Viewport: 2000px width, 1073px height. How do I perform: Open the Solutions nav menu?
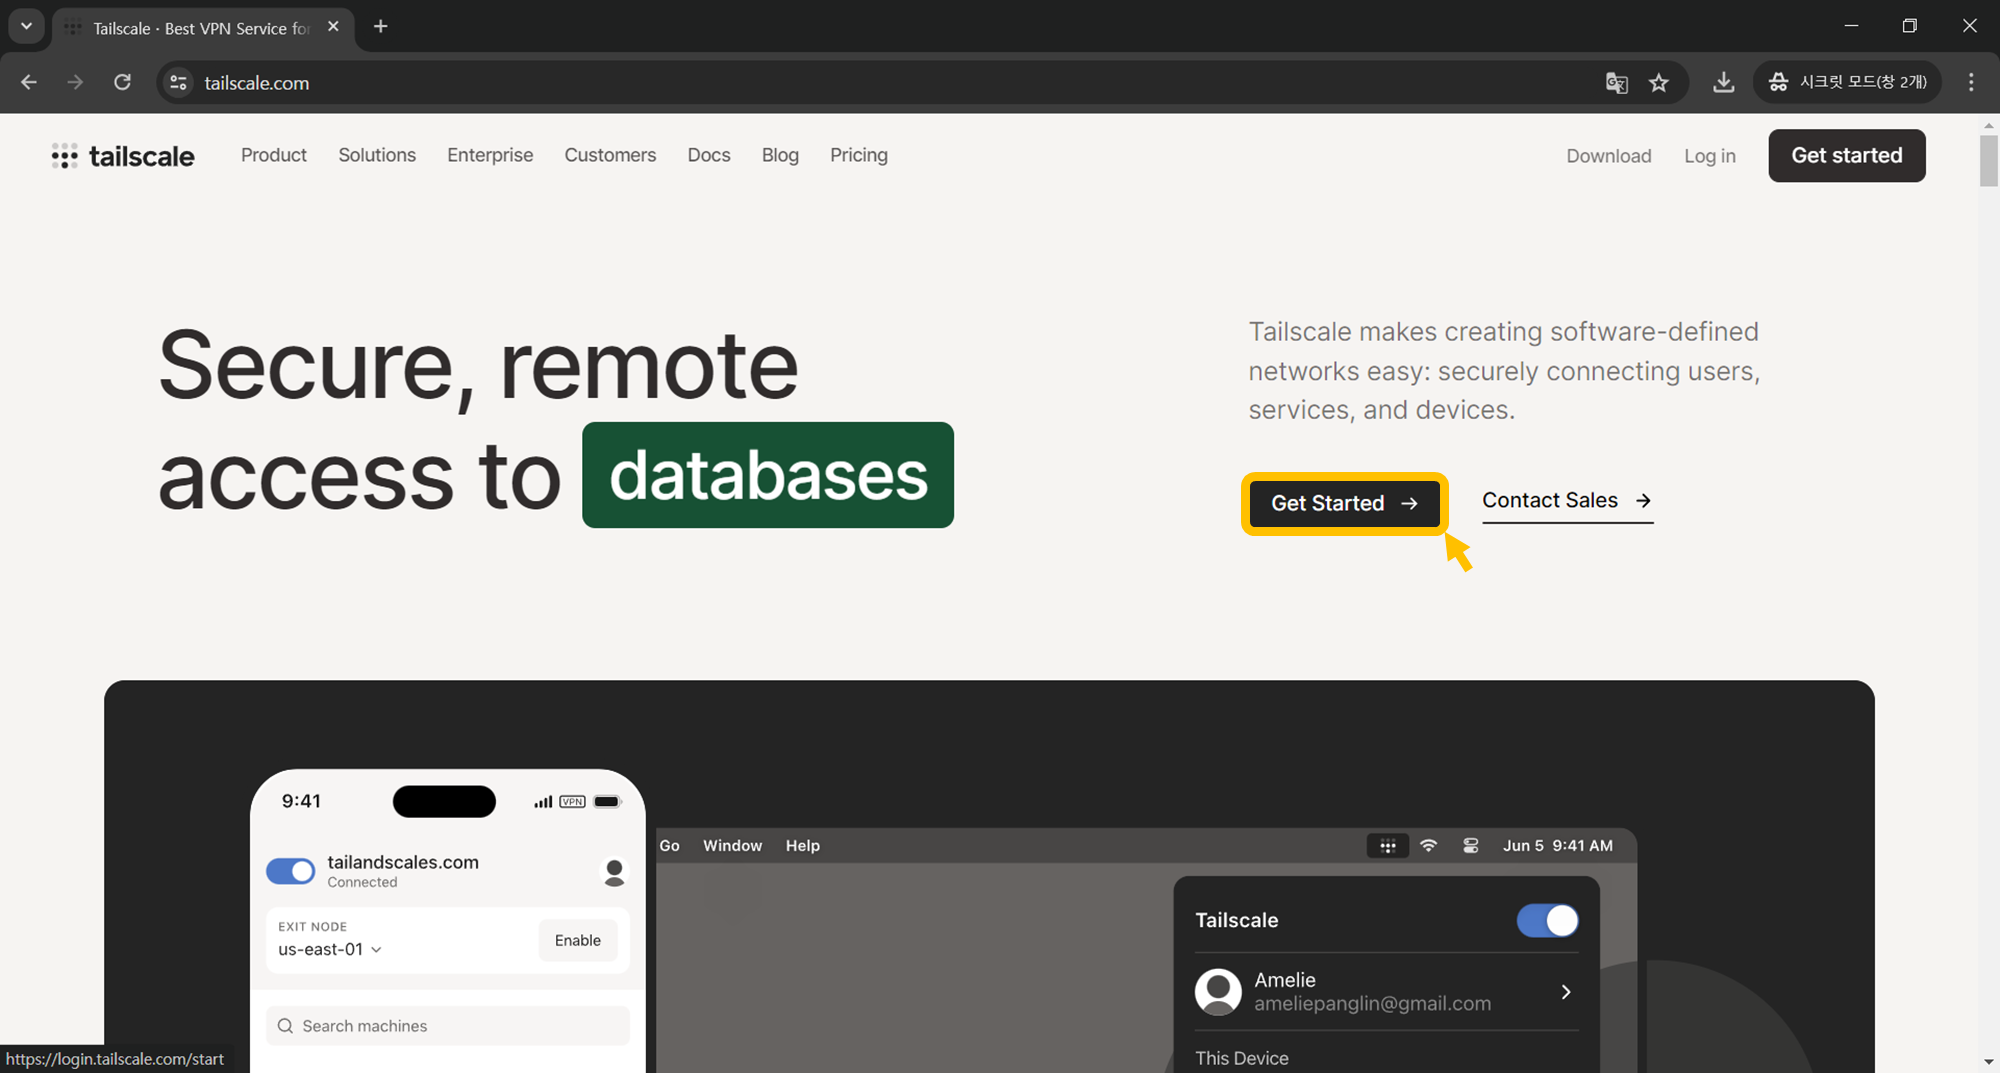click(x=377, y=155)
